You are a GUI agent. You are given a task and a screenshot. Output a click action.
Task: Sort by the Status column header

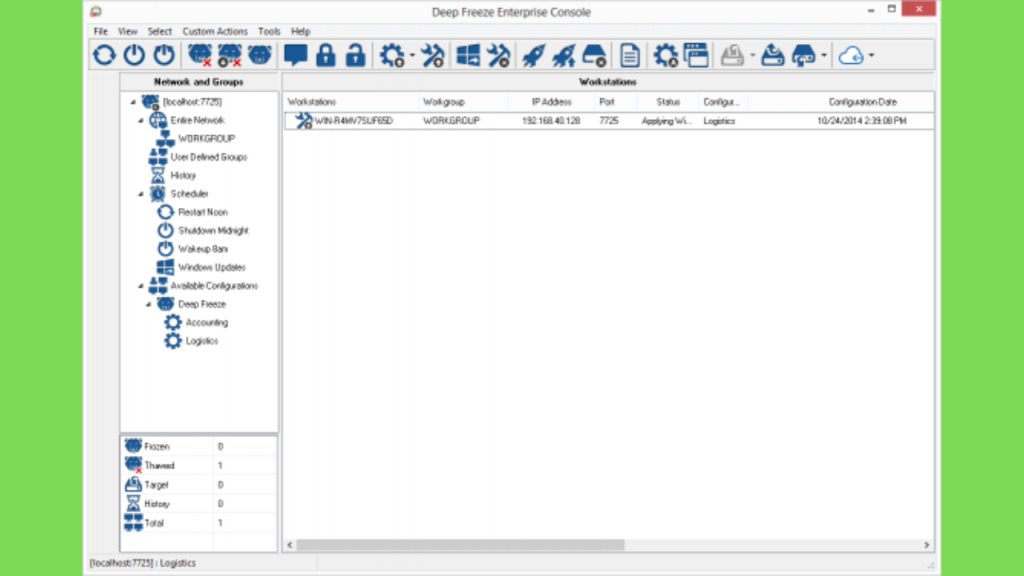pyautogui.click(x=668, y=102)
